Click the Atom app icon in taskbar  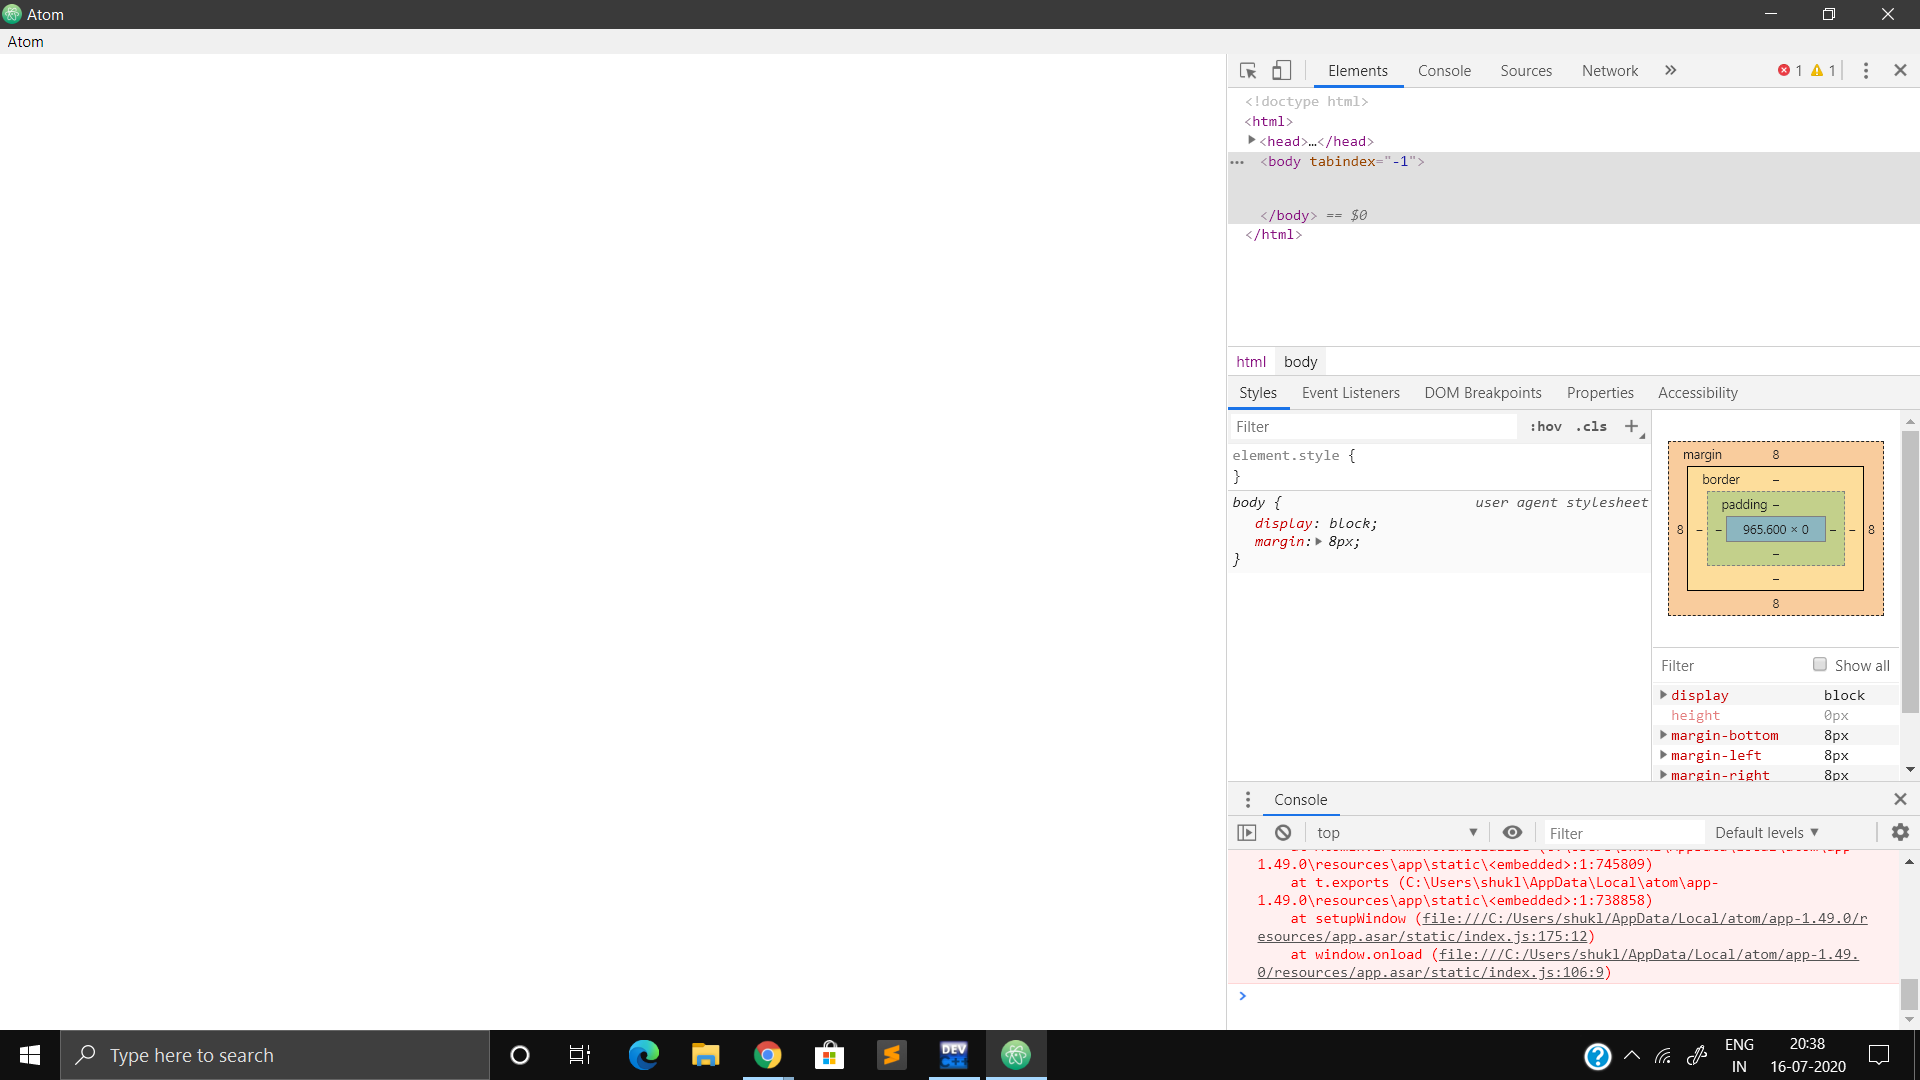1016,1055
